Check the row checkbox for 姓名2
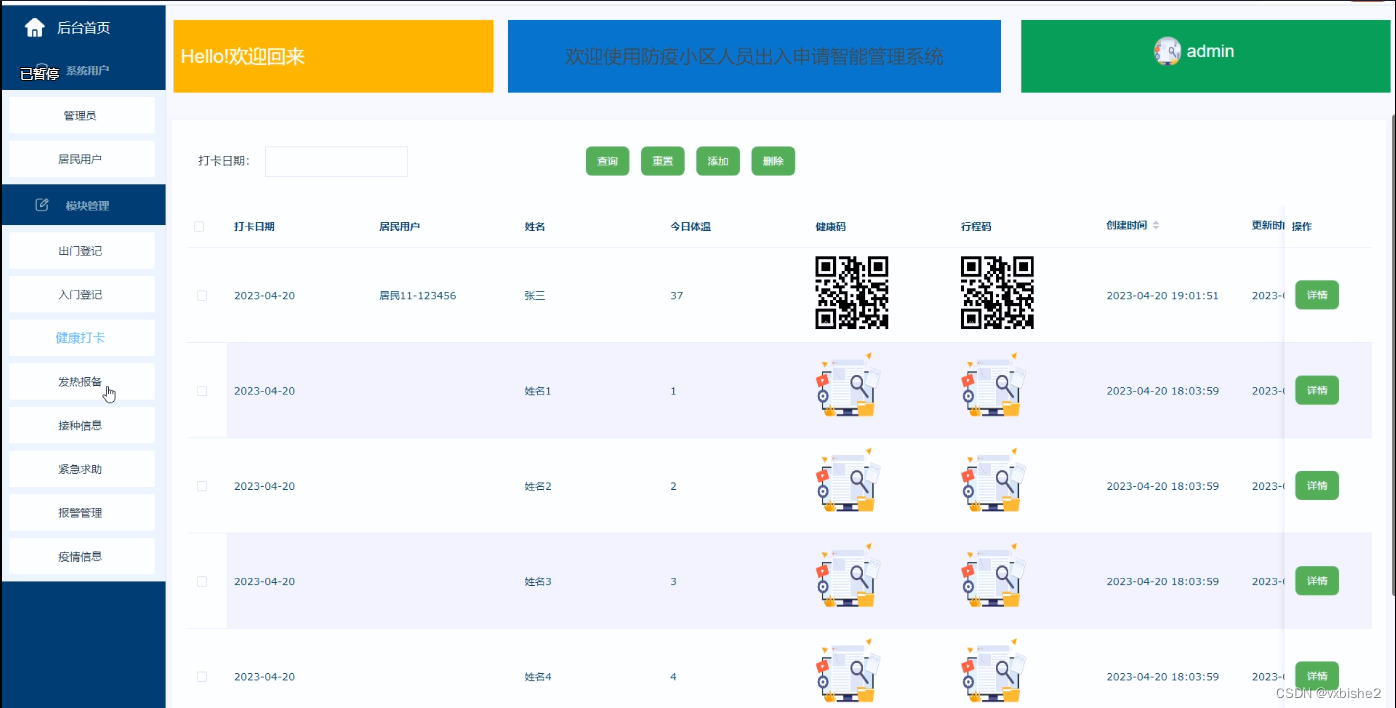 point(202,486)
